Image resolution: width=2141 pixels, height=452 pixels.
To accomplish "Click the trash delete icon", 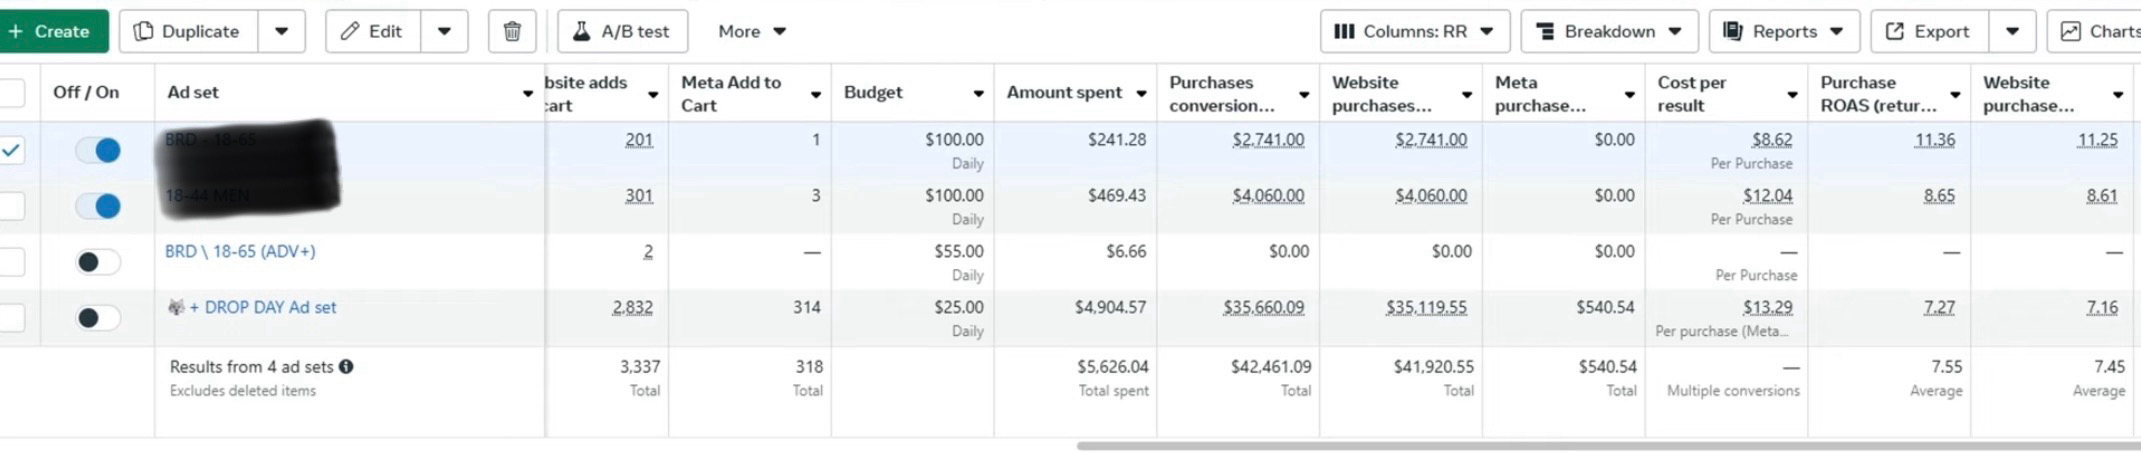I will [x=512, y=31].
